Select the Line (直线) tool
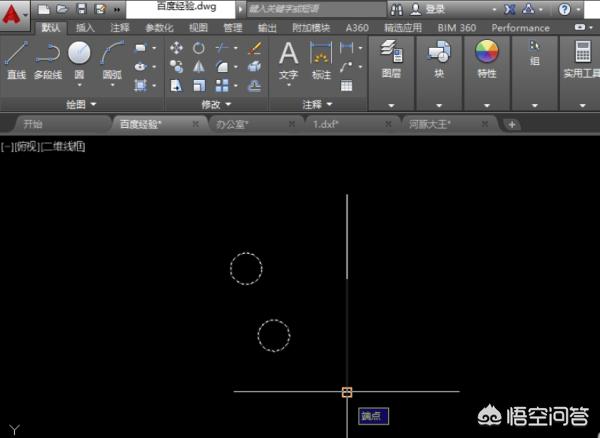This screenshot has width=600, height=438. tap(16, 58)
